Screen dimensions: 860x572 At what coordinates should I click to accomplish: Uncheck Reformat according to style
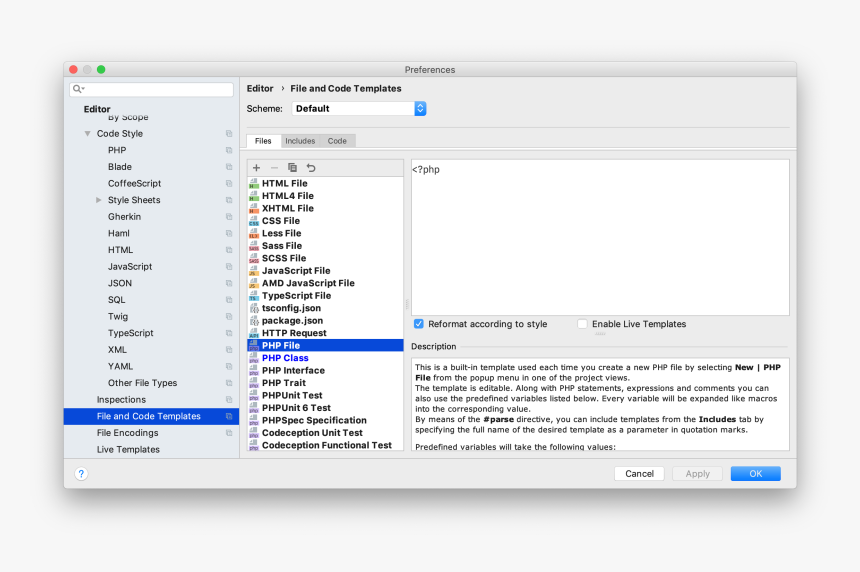(419, 324)
